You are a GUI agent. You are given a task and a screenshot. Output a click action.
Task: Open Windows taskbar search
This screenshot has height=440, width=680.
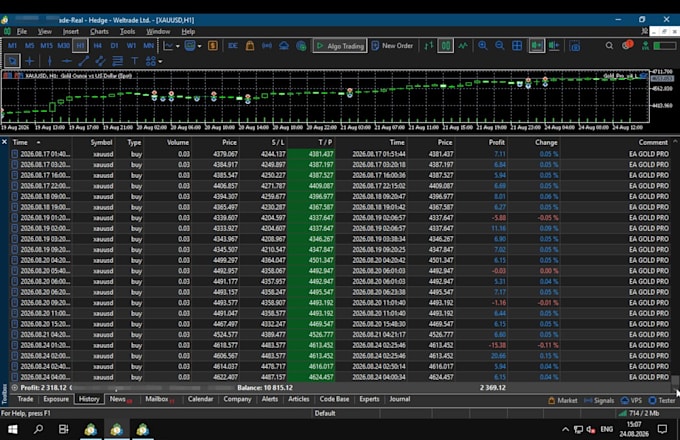point(38,429)
